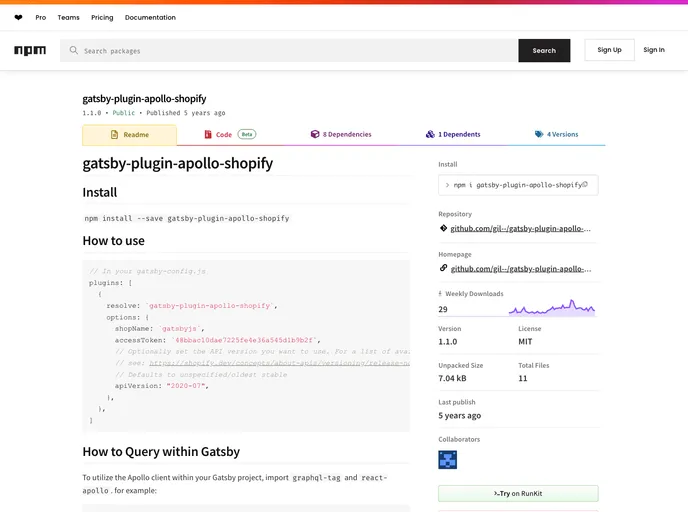This screenshot has width=688, height=512.
Task: Switch to the Readme tab
Action: coord(129,135)
